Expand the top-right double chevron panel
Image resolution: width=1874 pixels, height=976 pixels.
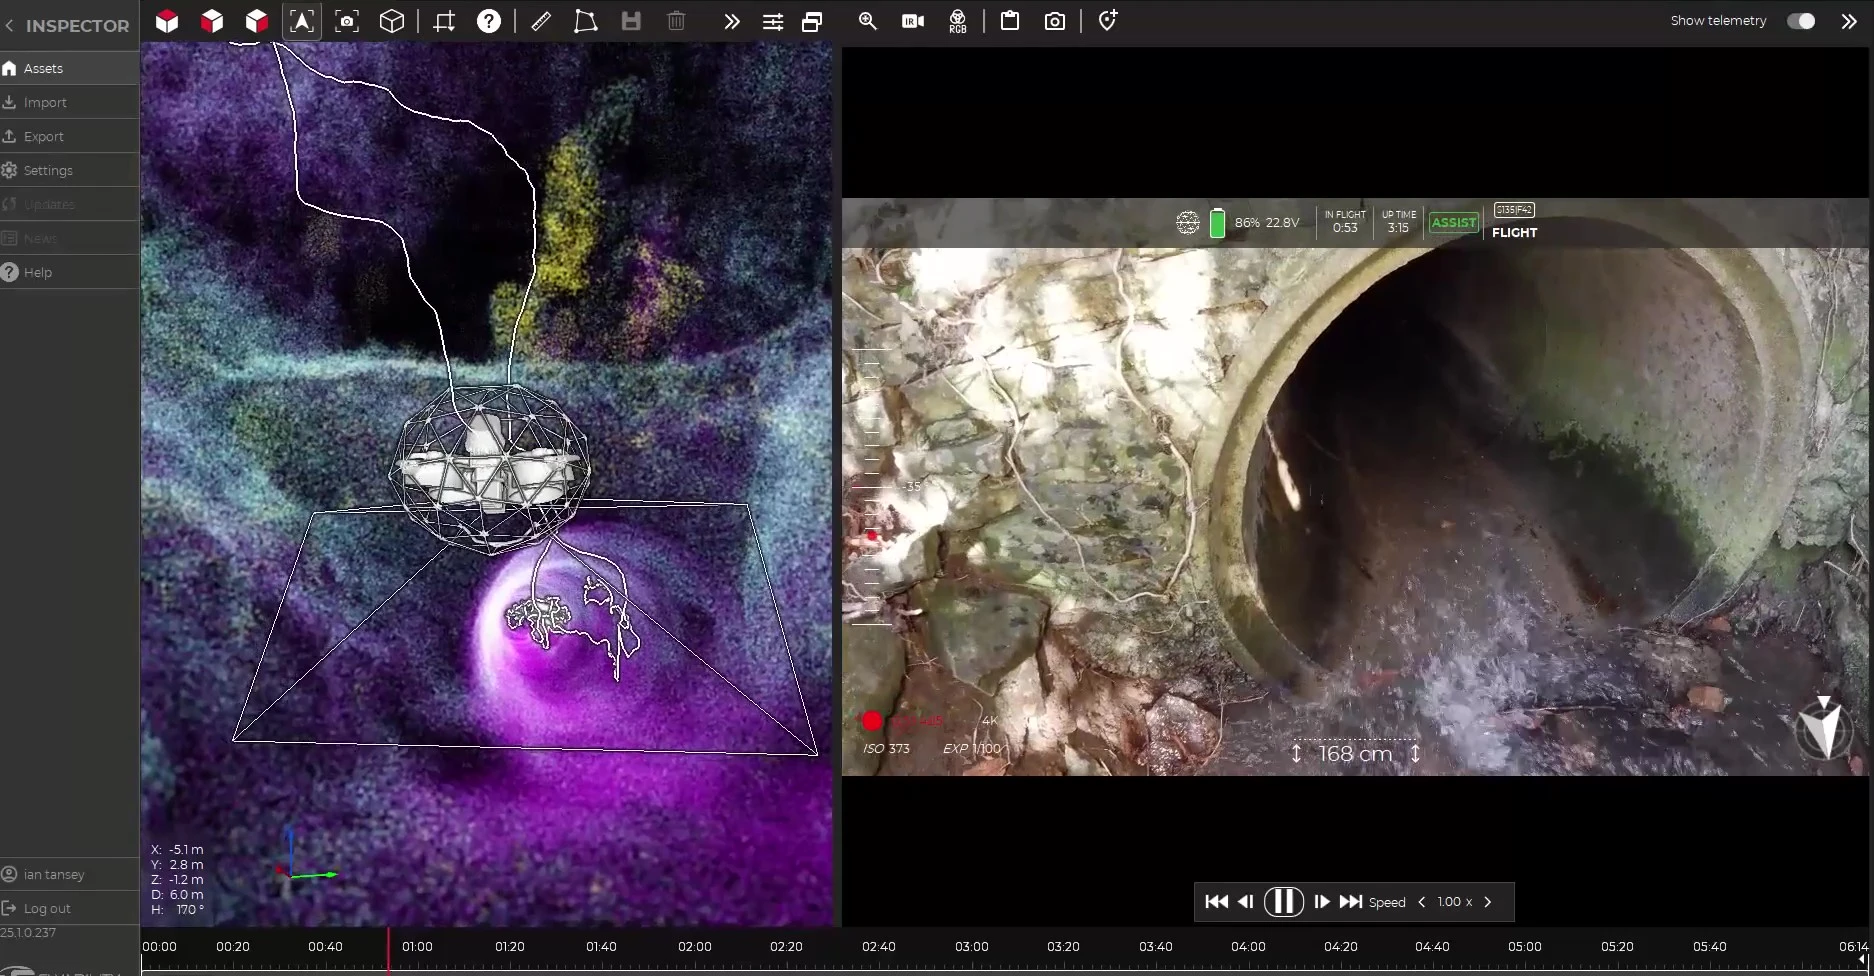[1848, 21]
